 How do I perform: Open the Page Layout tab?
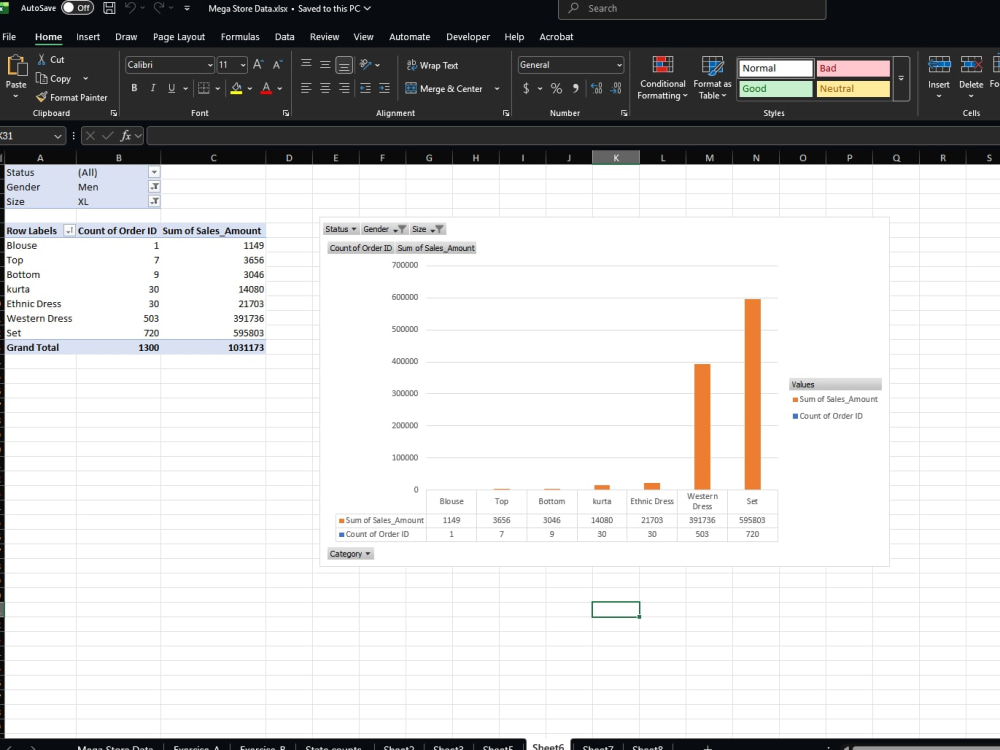179,37
